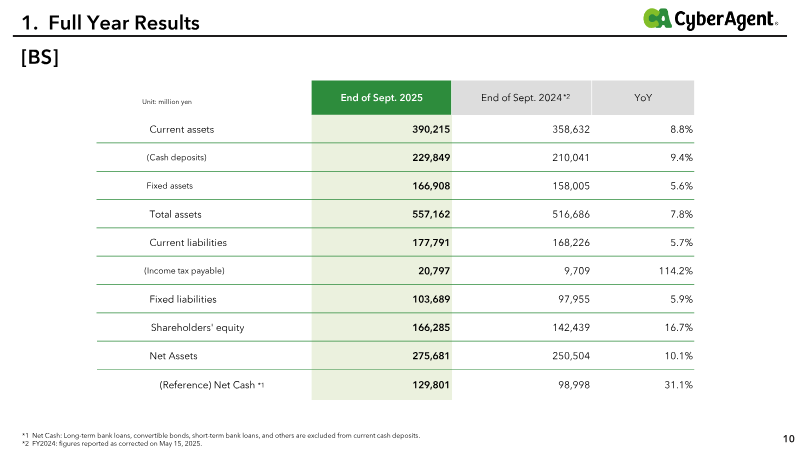Click the YoY column header

pos(644,98)
